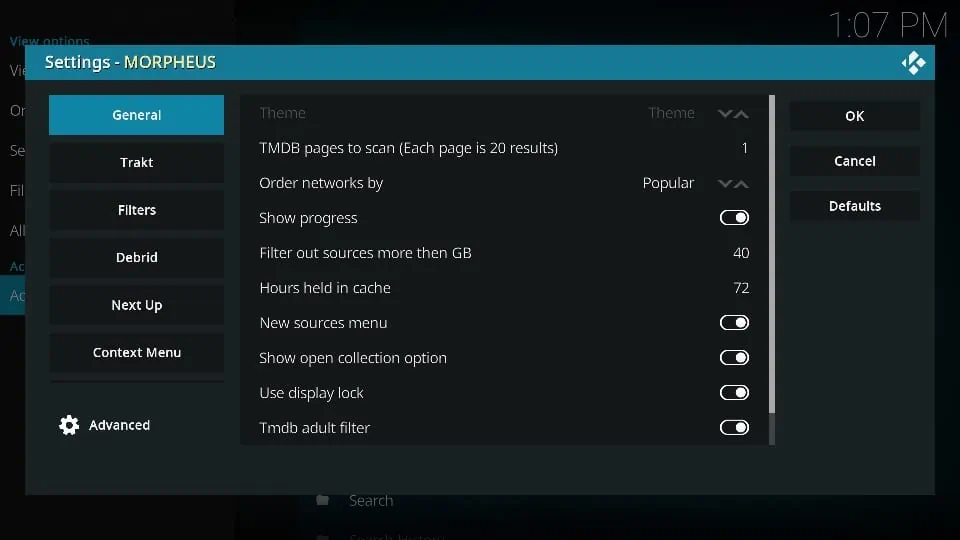The width and height of the screenshot is (960, 540).
Task: Click the Order networks by down chevron
Action: pos(725,184)
